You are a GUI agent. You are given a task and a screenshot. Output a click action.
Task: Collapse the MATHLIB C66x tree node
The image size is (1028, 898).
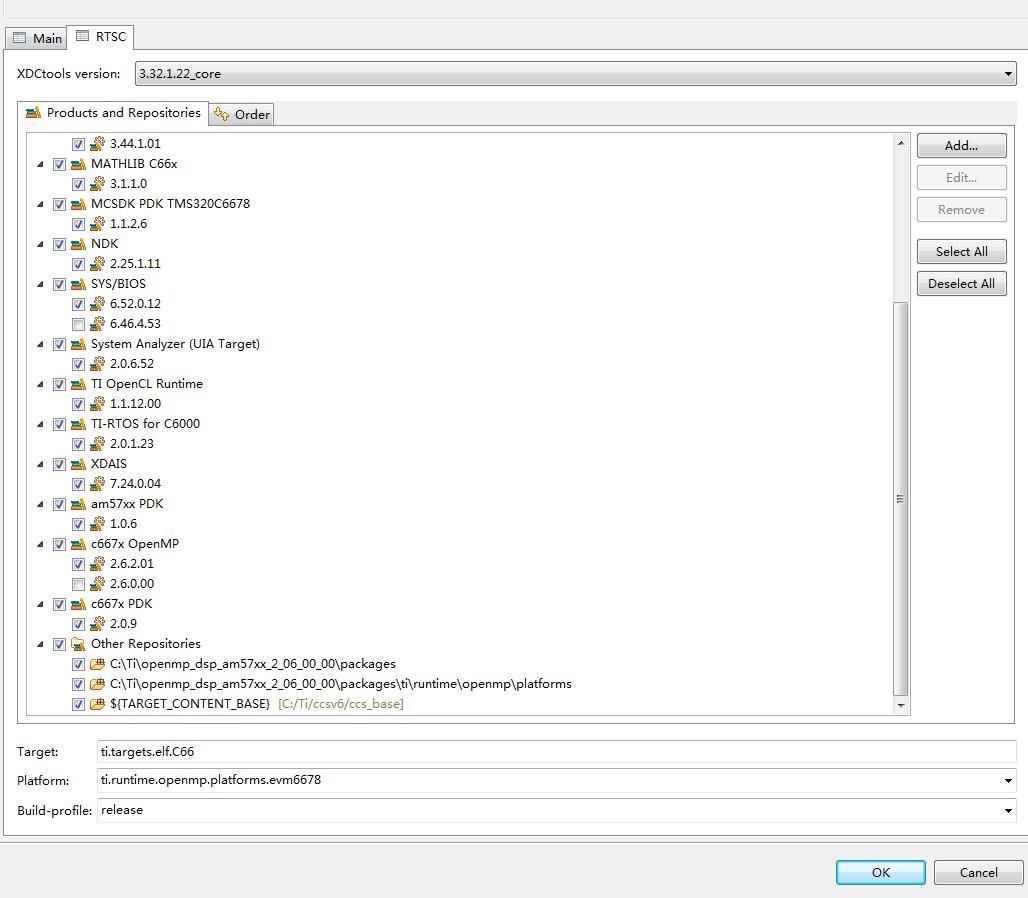click(41, 164)
